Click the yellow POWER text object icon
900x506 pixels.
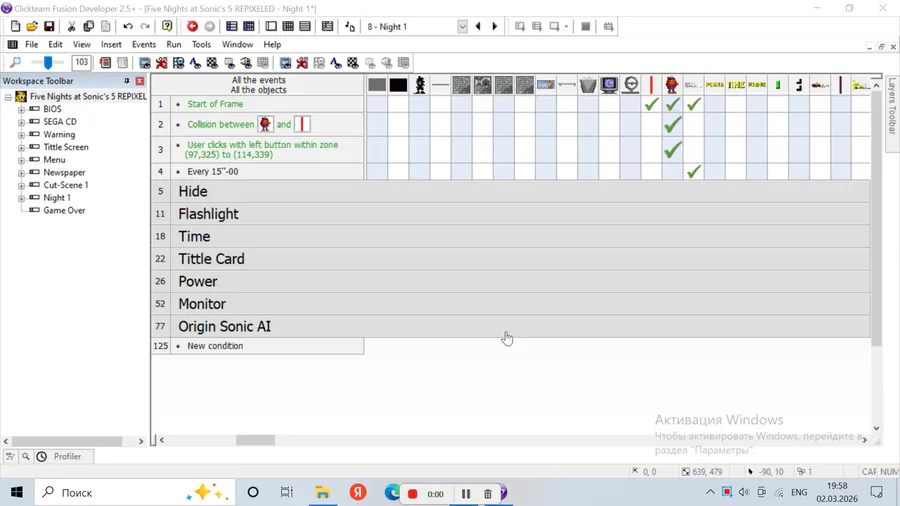(715, 85)
